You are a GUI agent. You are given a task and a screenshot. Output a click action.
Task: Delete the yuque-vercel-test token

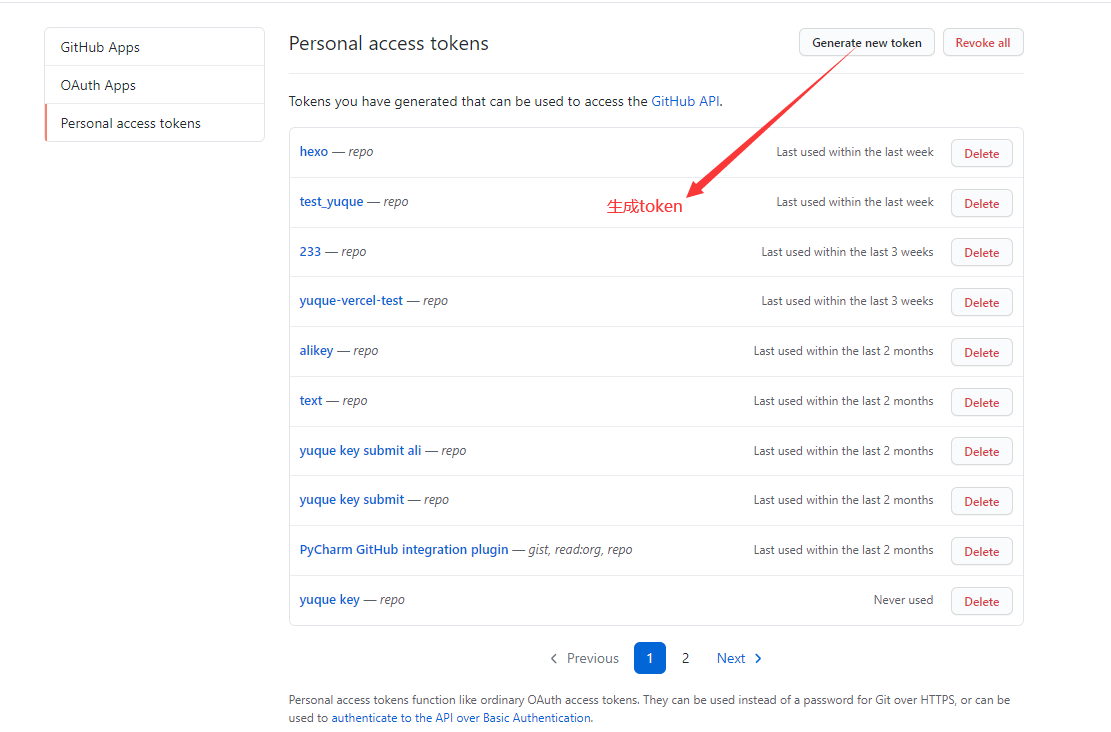click(x=981, y=303)
